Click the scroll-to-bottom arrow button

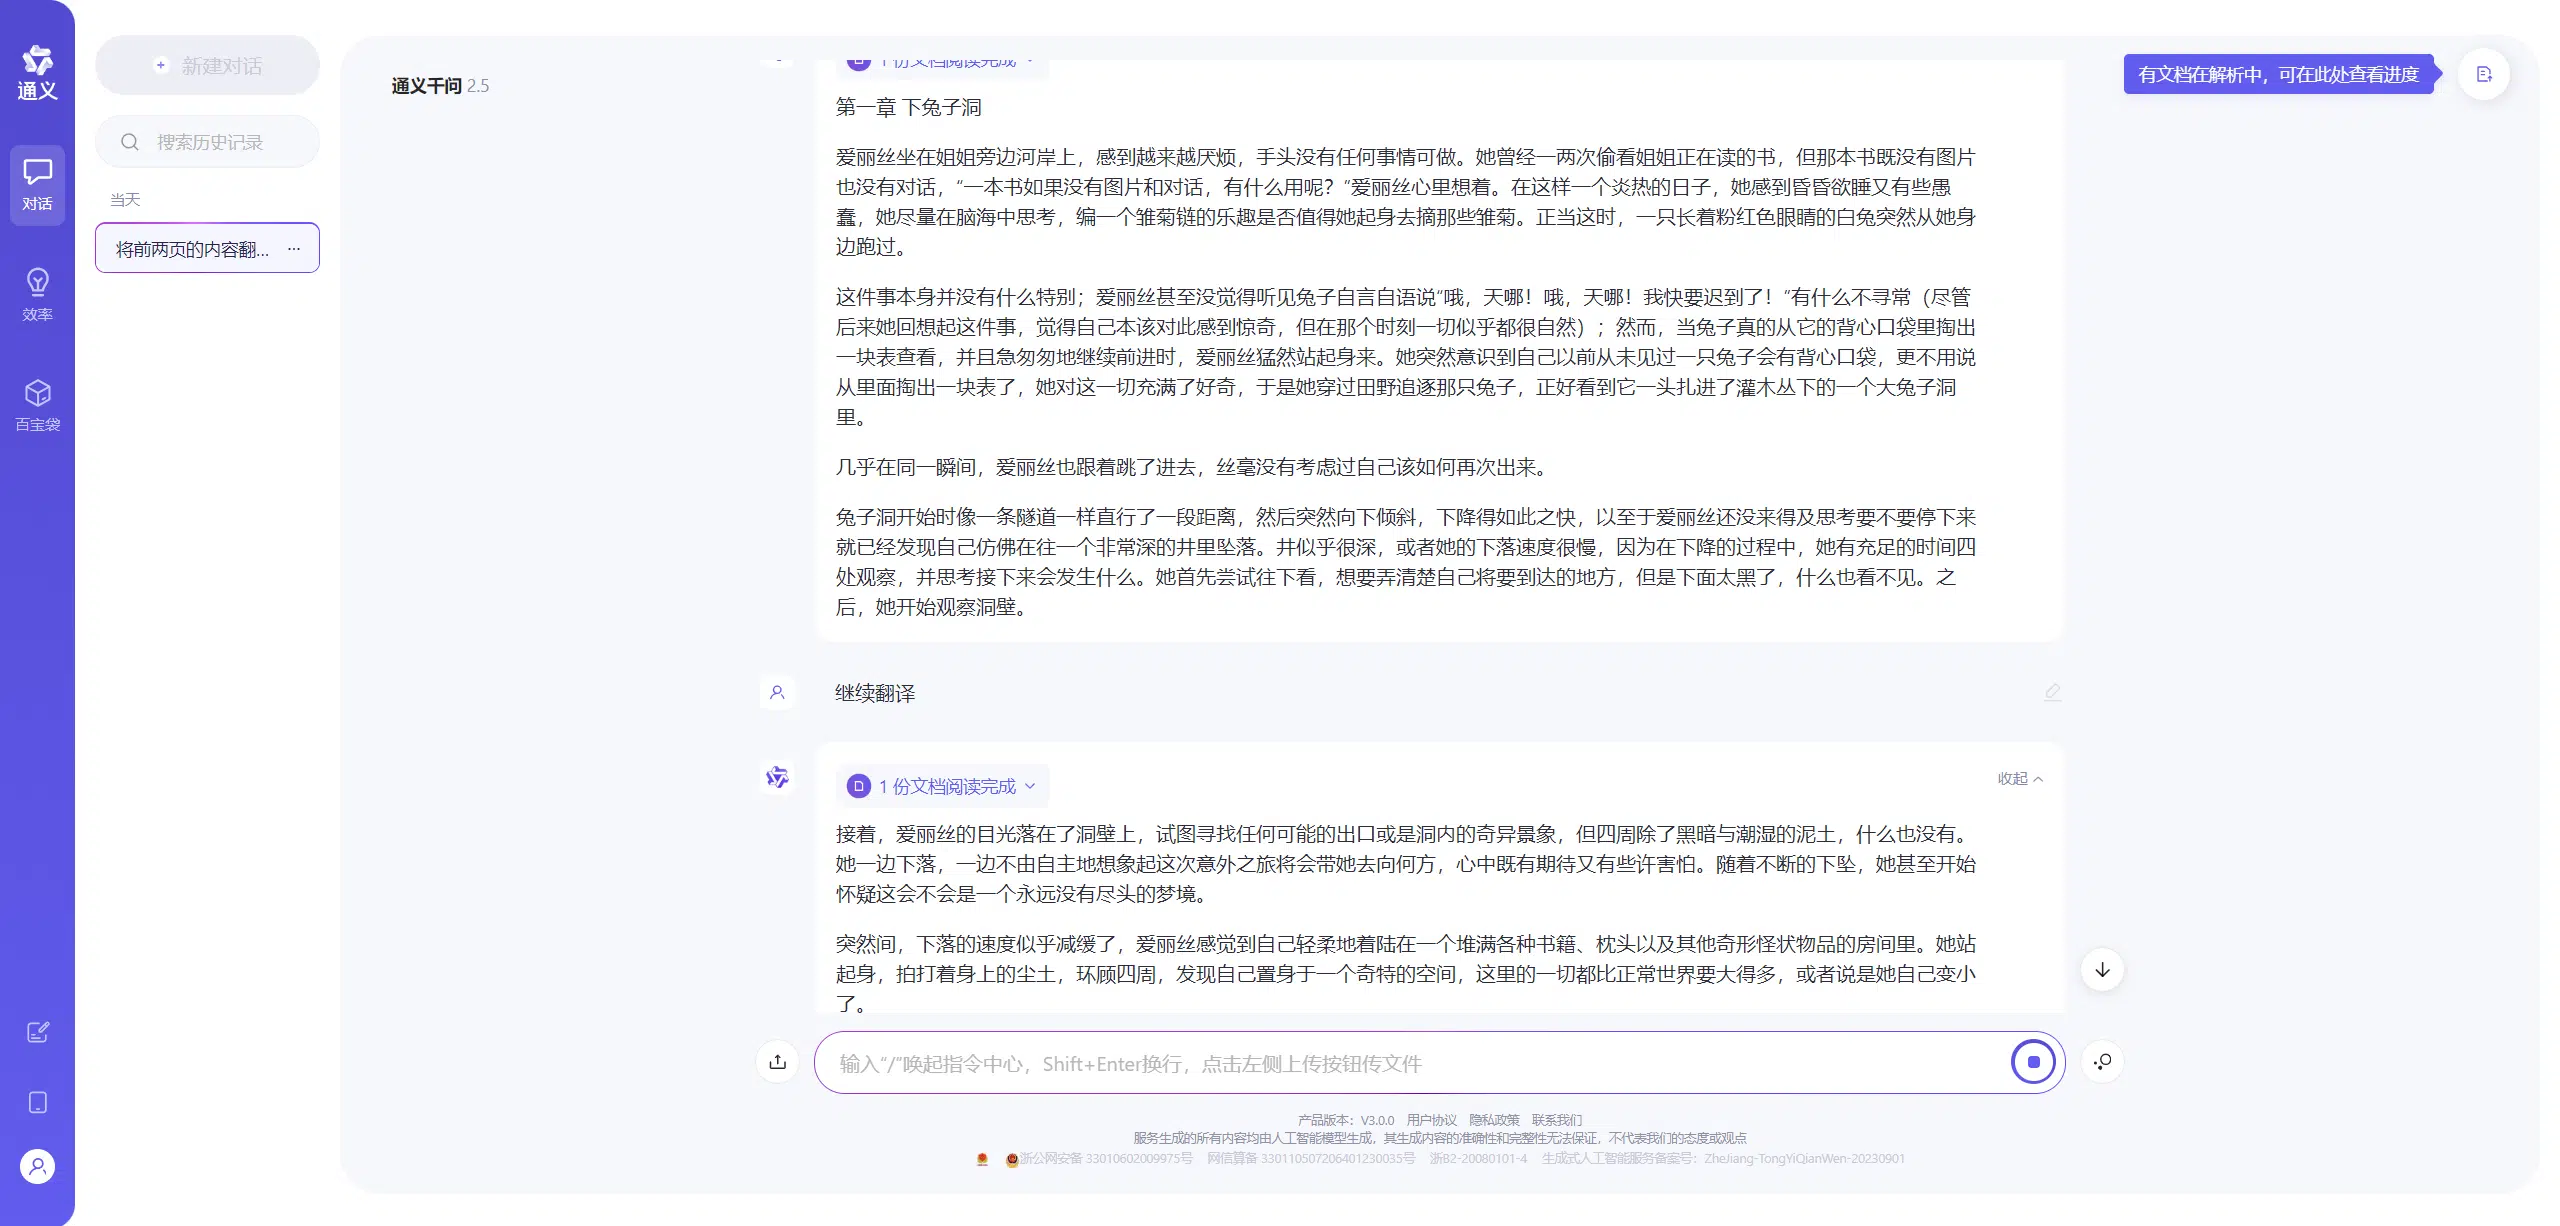pyautogui.click(x=2102, y=970)
